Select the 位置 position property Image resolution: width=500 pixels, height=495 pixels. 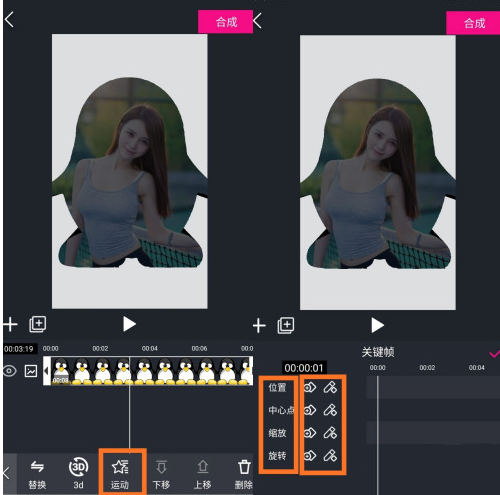(277, 388)
